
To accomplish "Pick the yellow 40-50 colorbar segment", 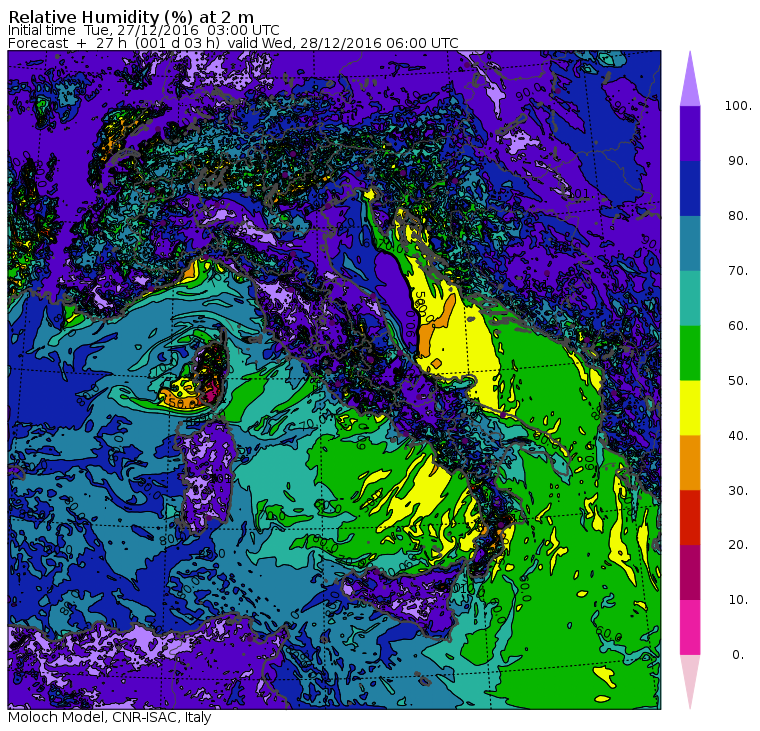I will tap(690, 408).
